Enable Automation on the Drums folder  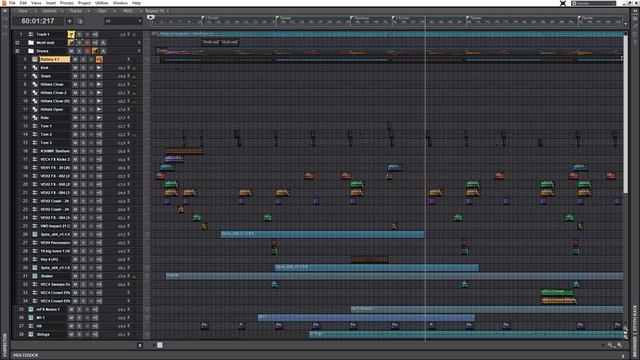(103, 51)
